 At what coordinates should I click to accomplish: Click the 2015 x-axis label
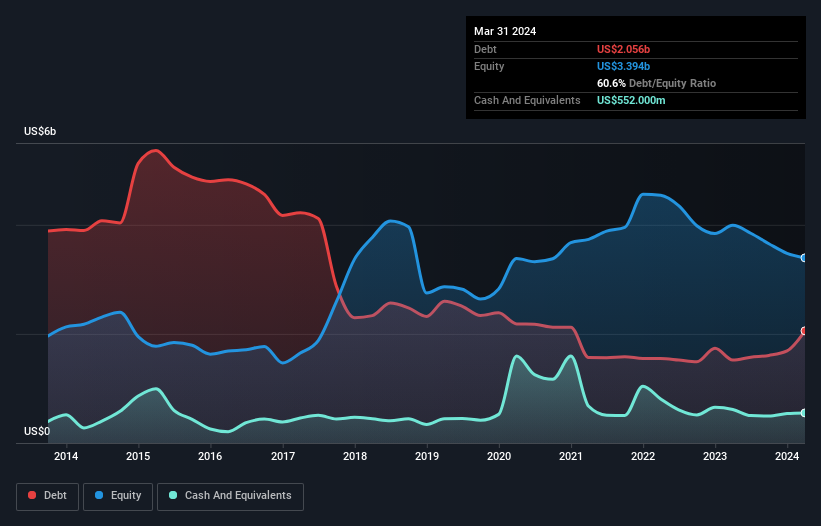pyautogui.click(x=138, y=456)
